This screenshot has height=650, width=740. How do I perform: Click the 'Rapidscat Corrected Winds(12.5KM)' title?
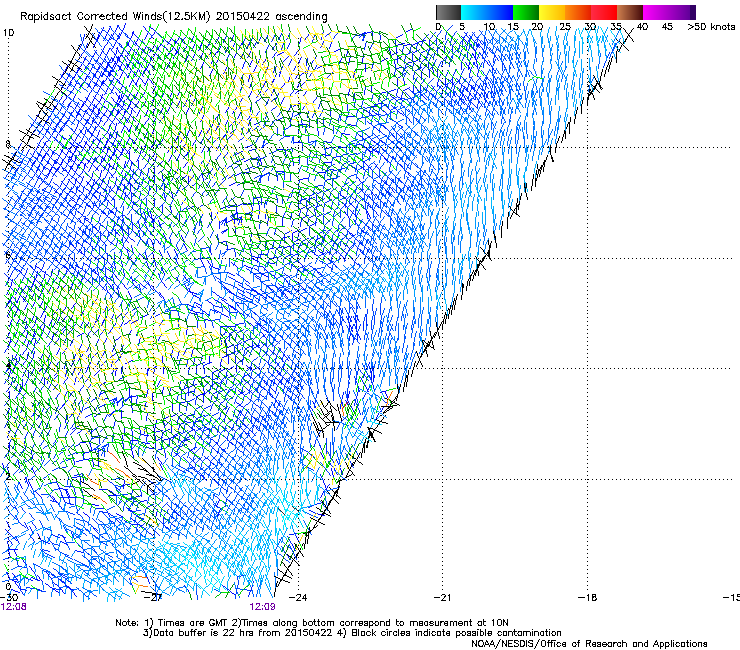point(116,16)
